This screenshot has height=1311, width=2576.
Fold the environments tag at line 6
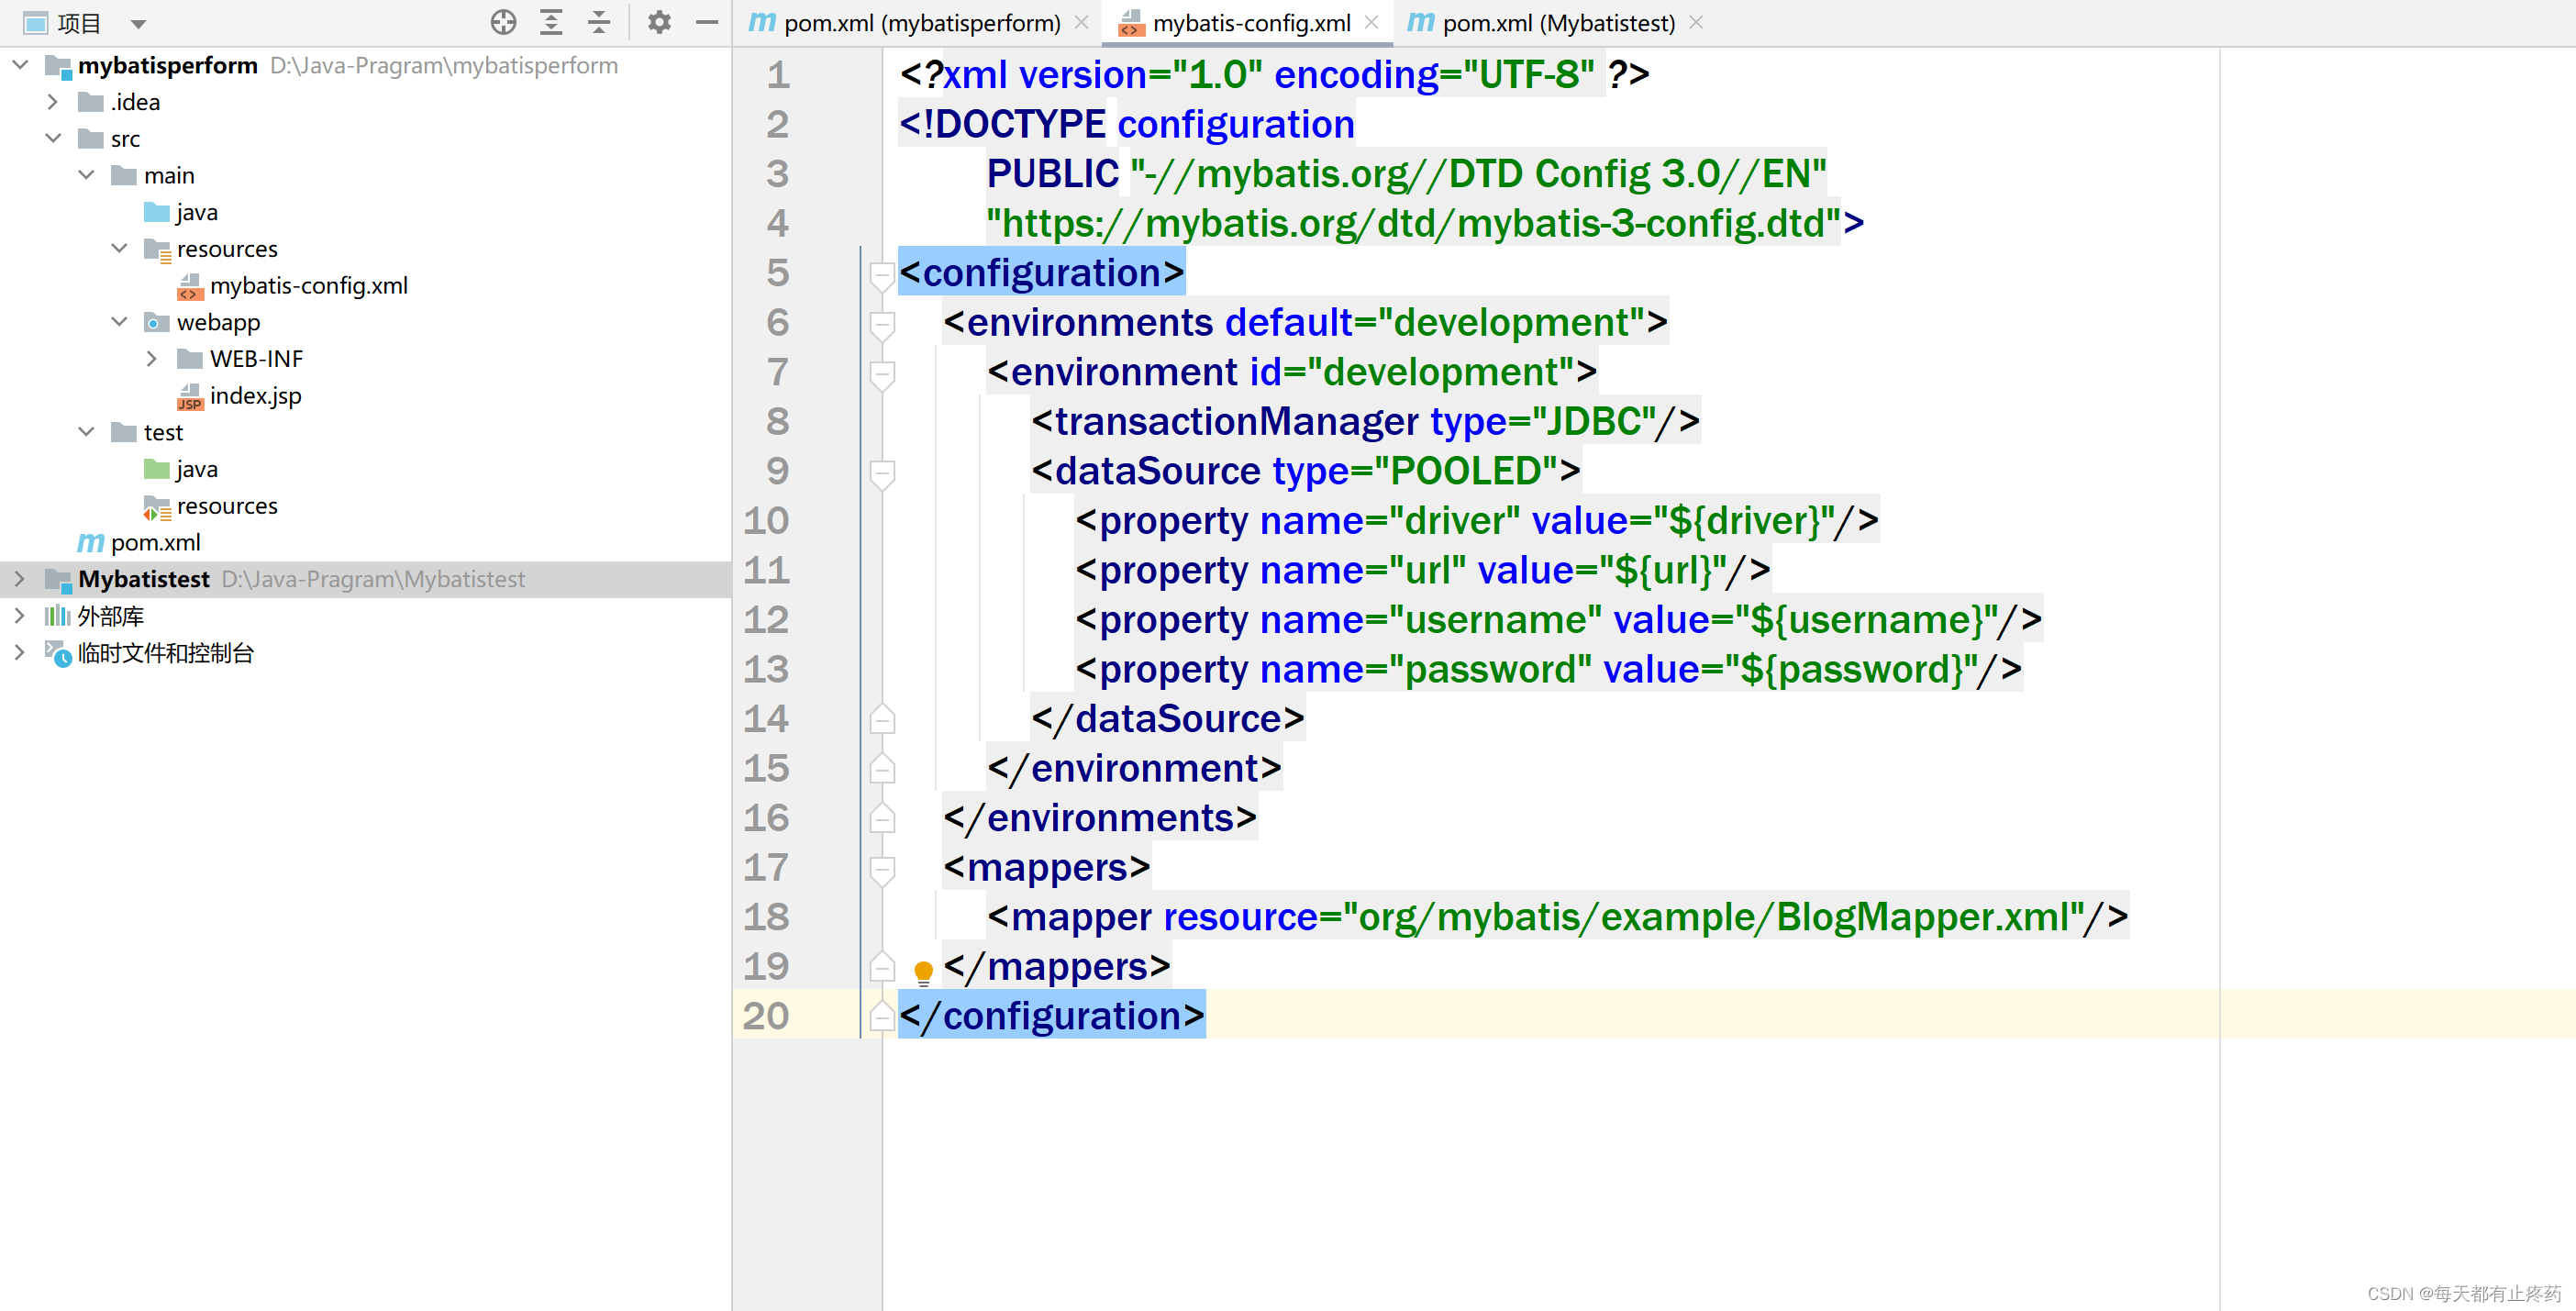[881, 323]
